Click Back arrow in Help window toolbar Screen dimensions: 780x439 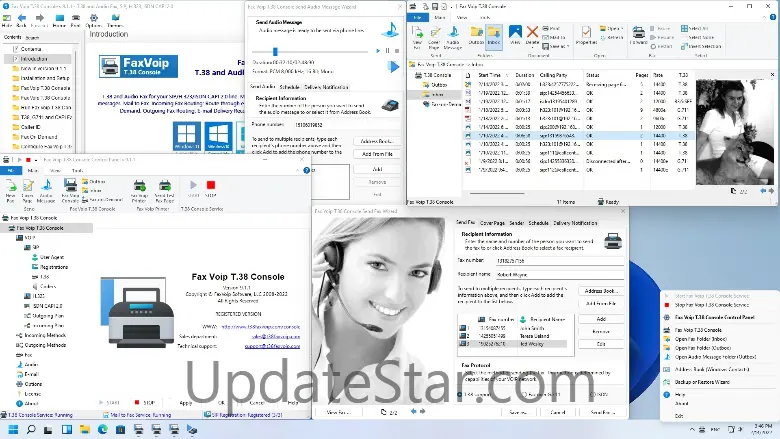coord(22,18)
